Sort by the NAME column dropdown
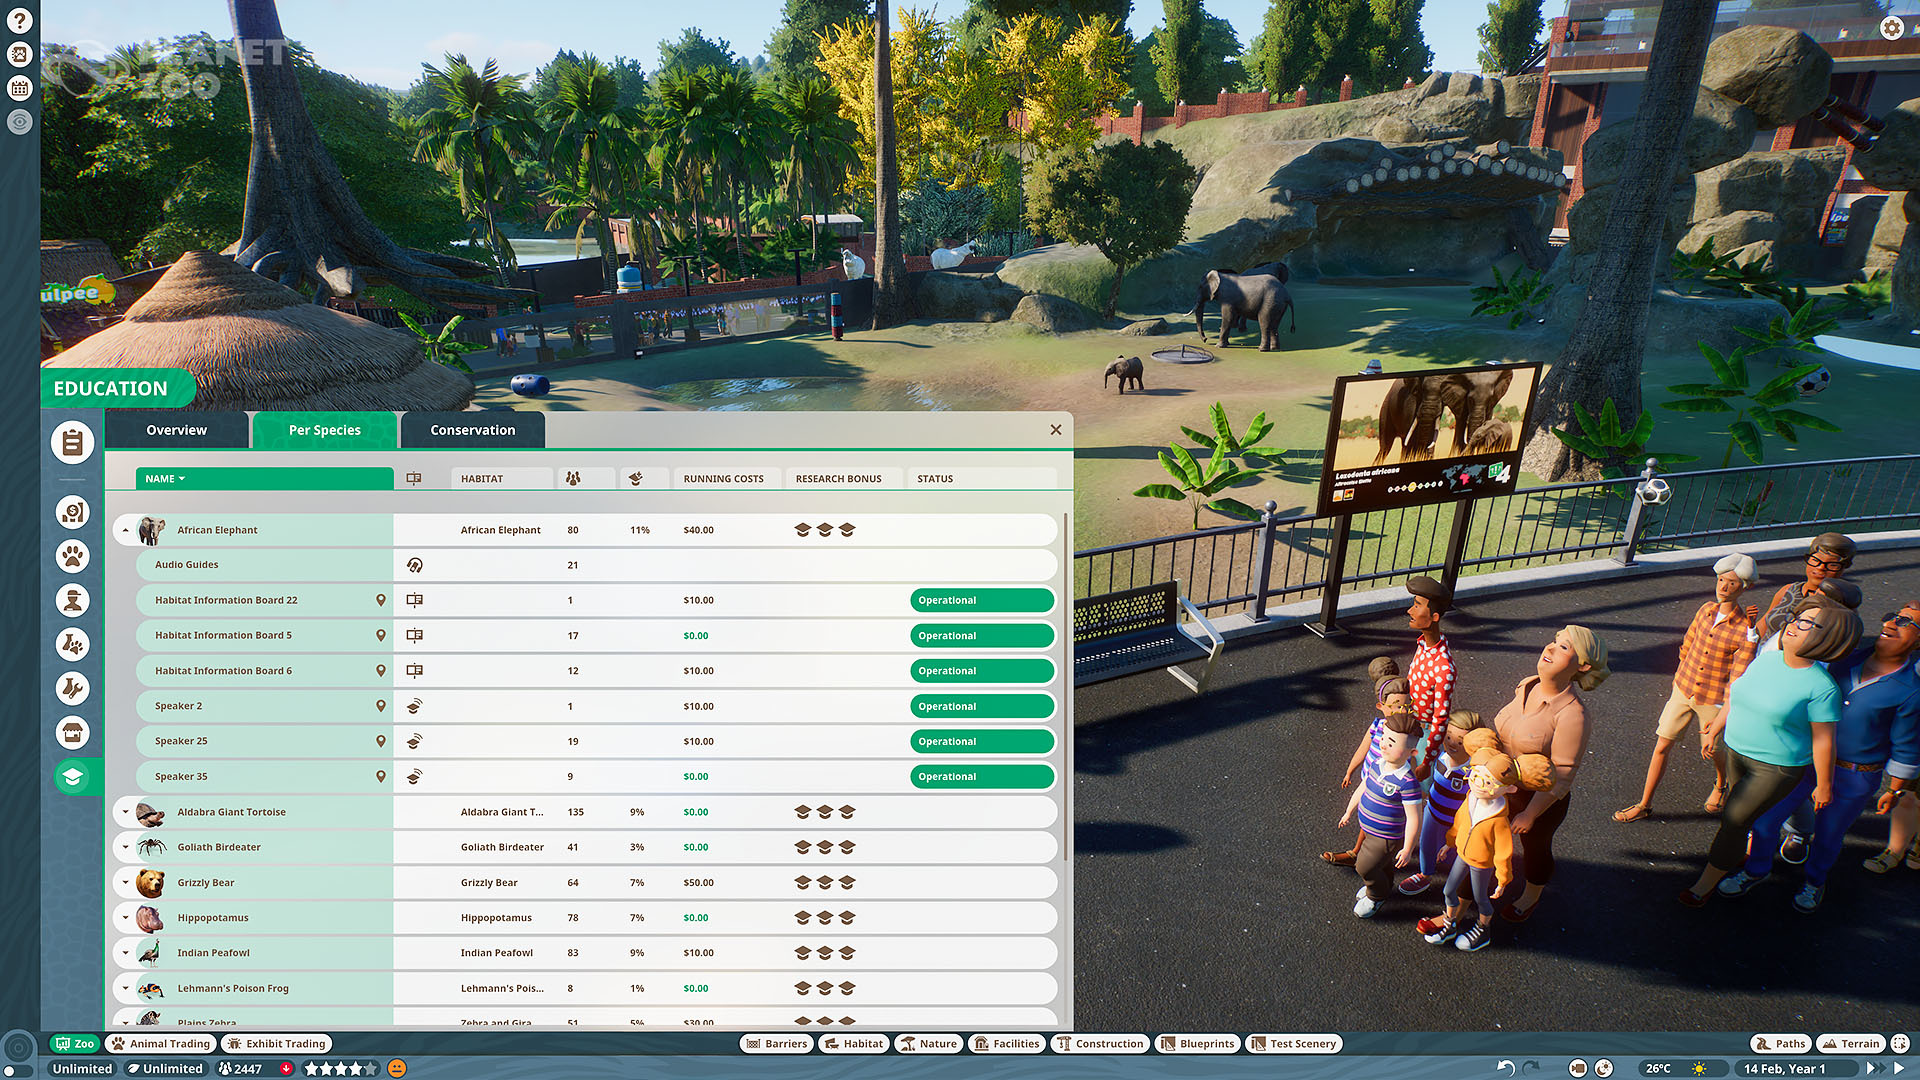This screenshot has height=1080, width=1920. click(165, 479)
